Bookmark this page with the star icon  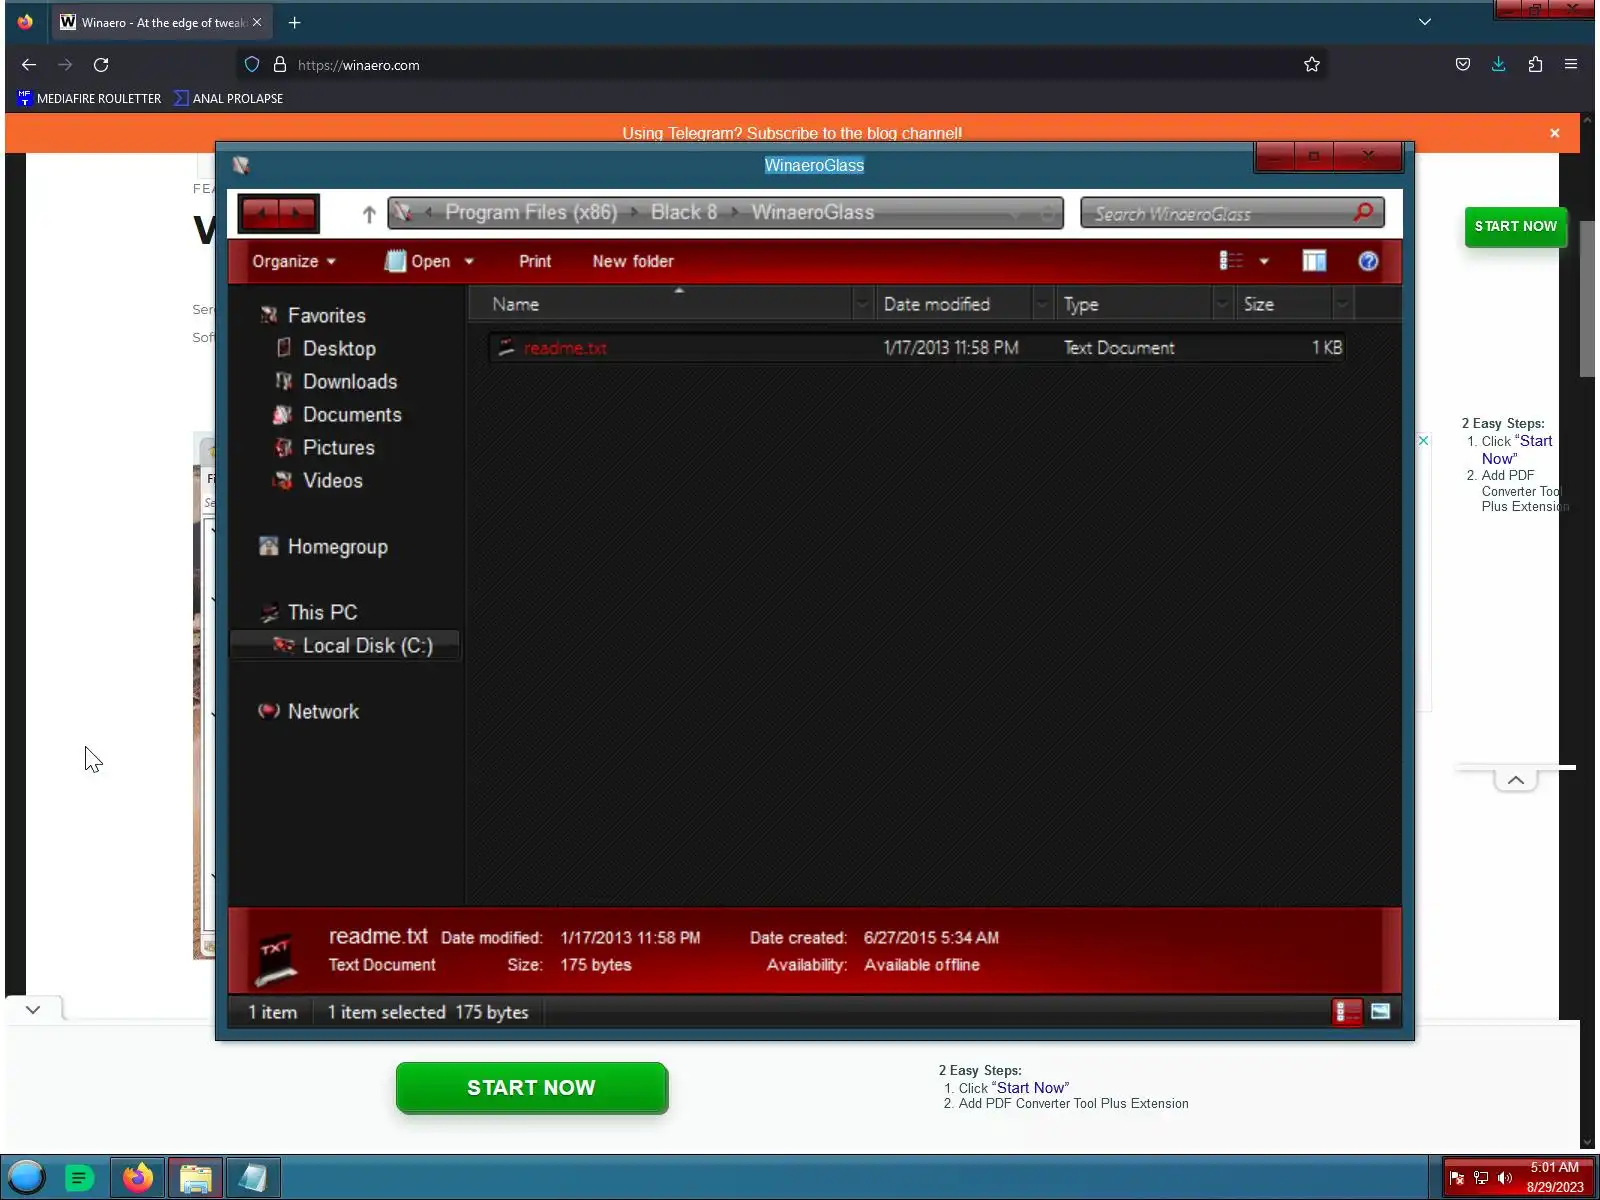(x=1312, y=65)
